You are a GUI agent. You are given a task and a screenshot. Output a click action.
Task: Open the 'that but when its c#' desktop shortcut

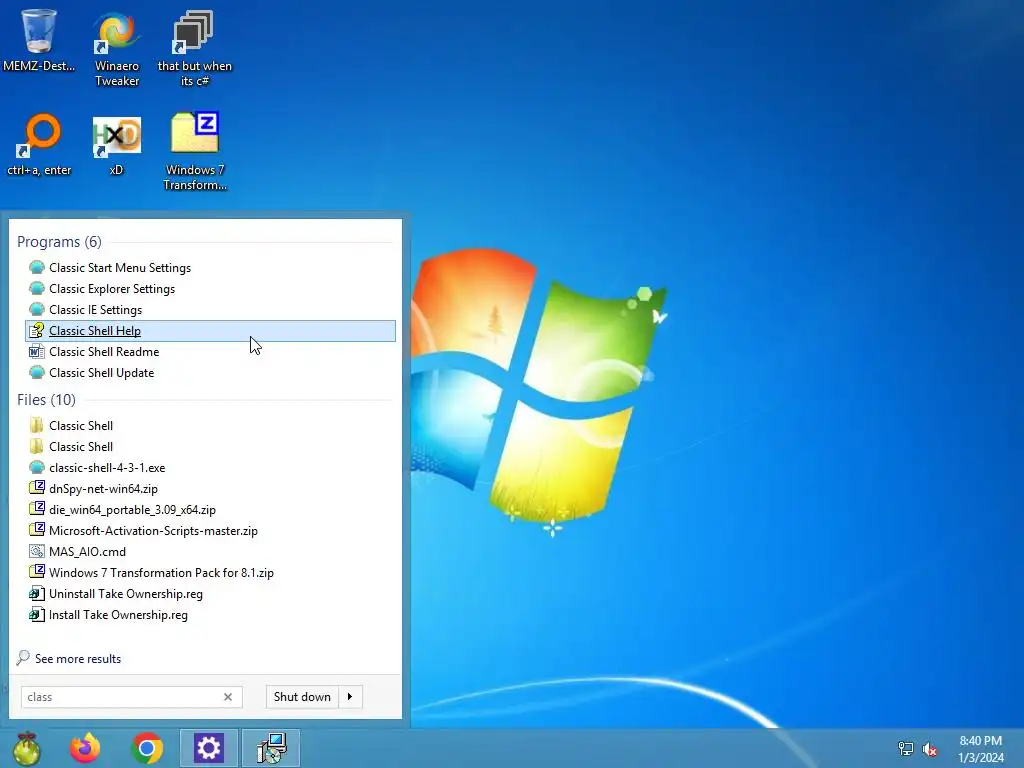(x=195, y=48)
